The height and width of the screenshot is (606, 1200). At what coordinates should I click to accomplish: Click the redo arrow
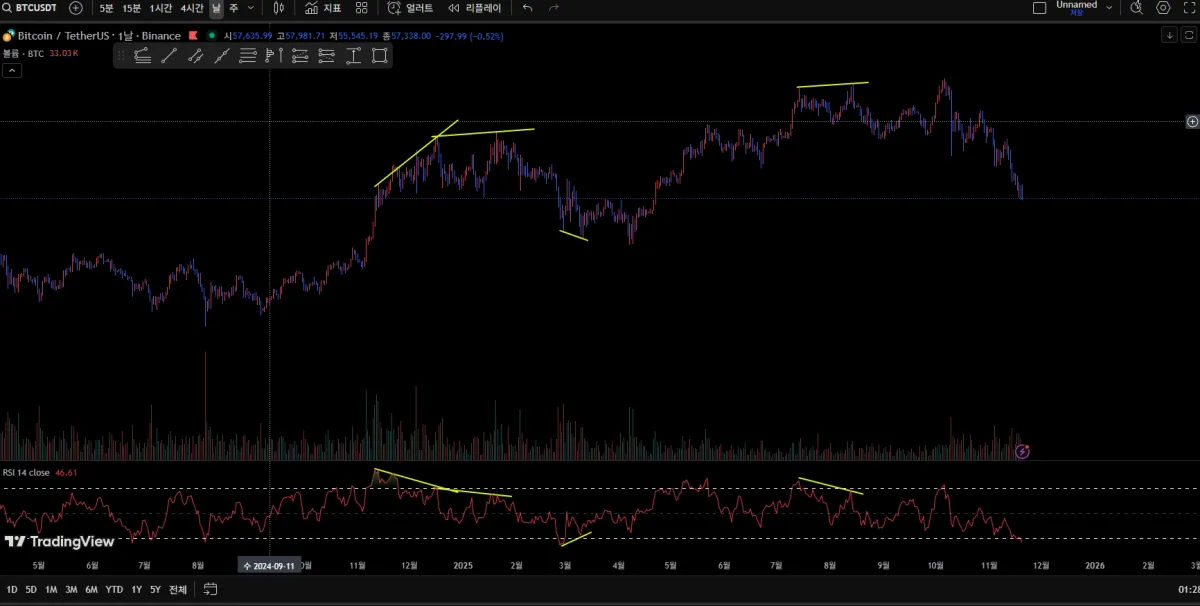point(554,8)
